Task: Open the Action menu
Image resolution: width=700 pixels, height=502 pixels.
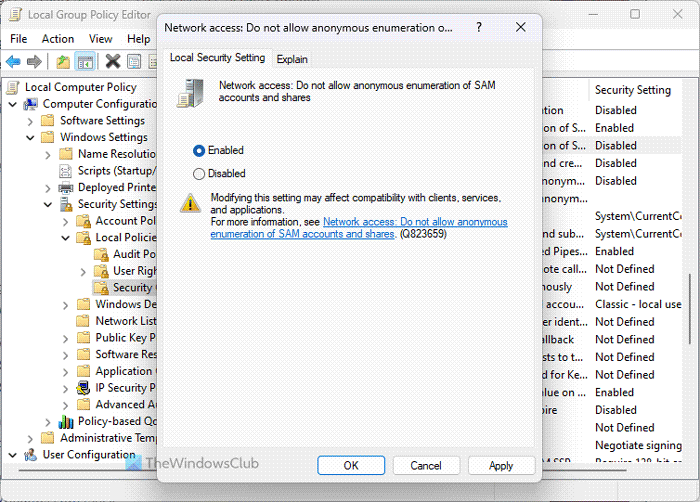Action: point(58,39)
